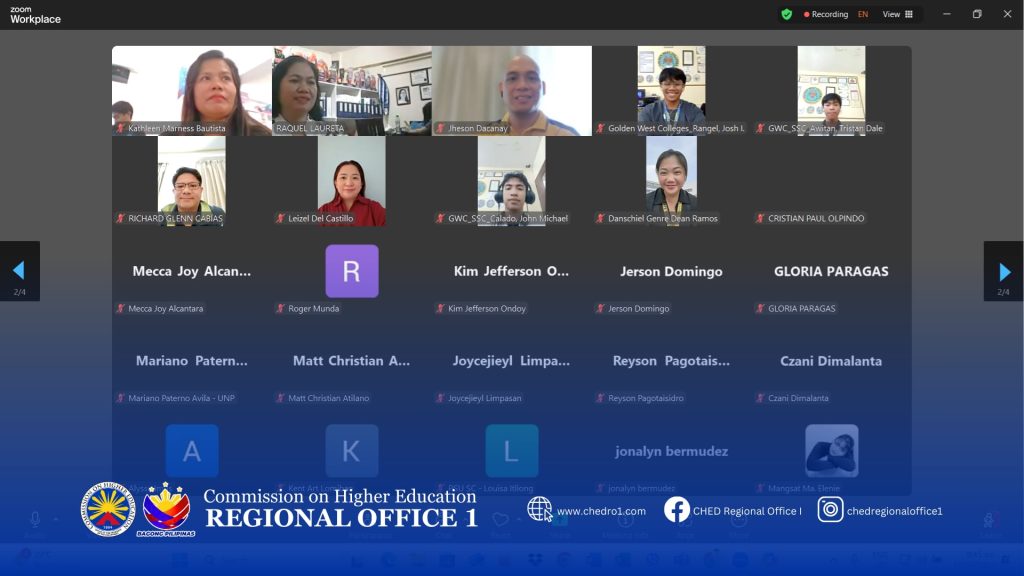The height and width of the screenshot is (576, 1024).
Task: Click the purple R avatar of Roger Munda
Action: [x=352, y=271]
